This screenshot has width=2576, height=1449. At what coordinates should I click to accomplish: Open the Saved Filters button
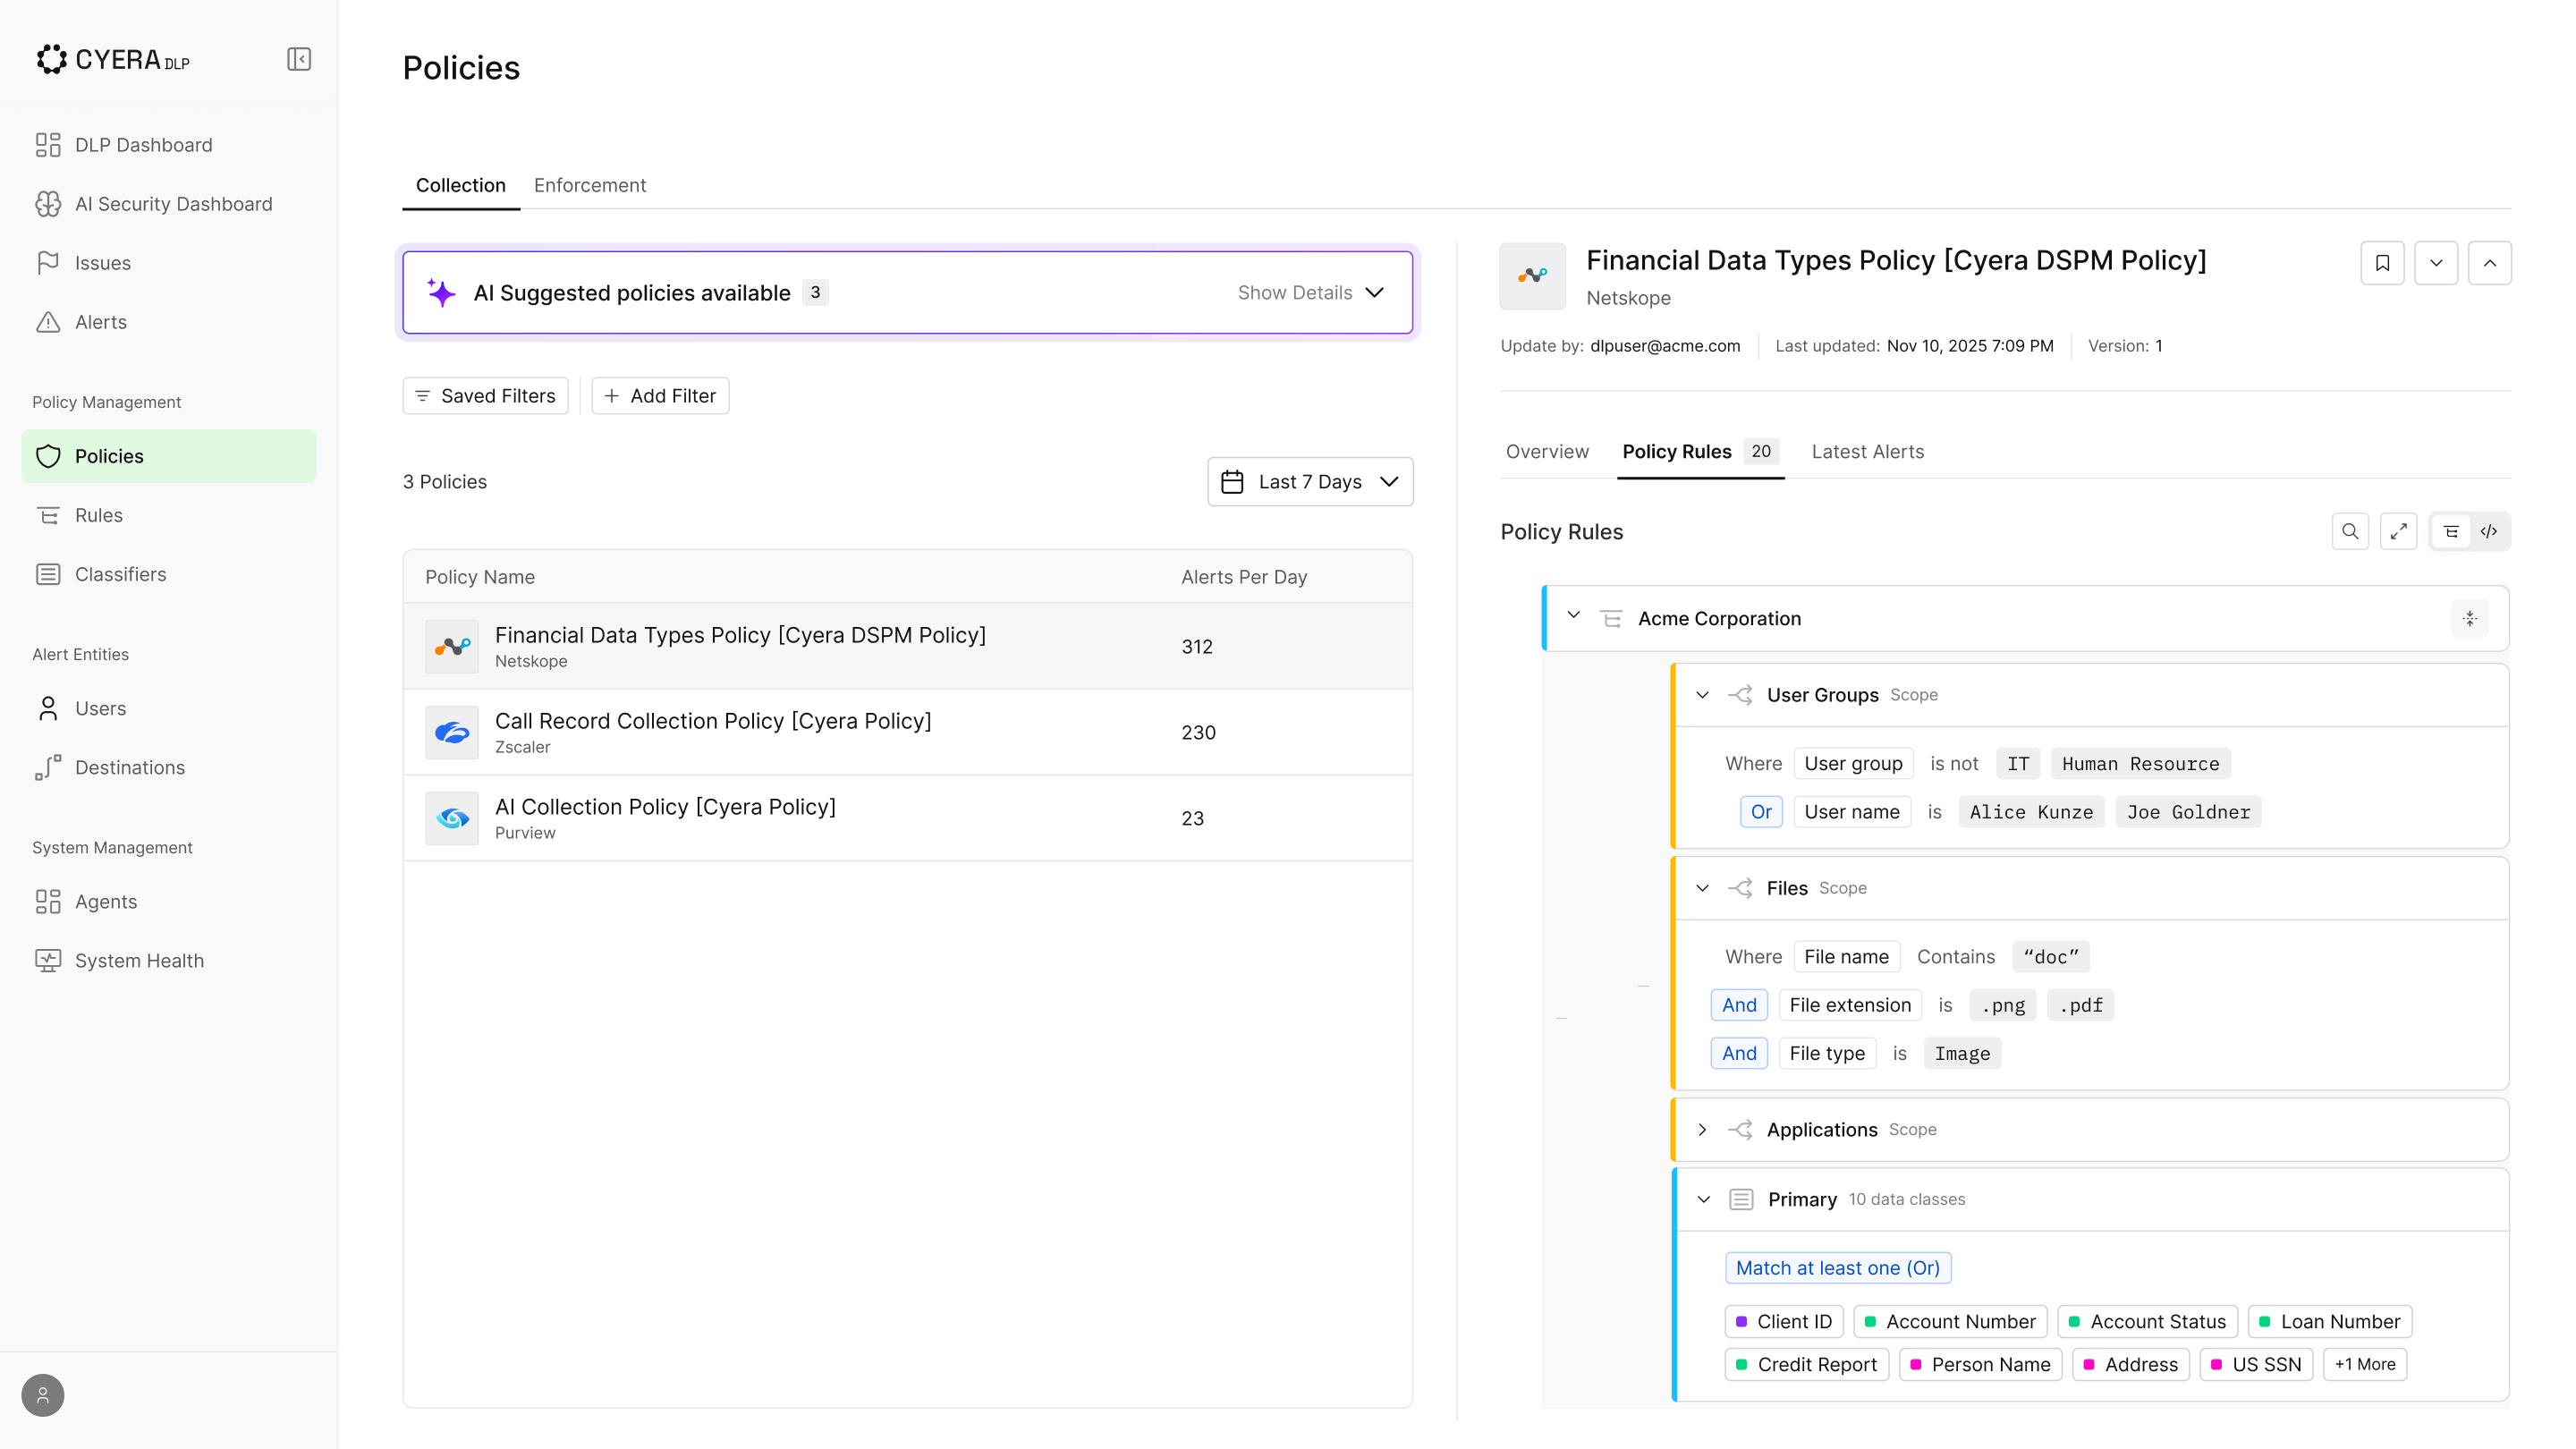[485, 396]
